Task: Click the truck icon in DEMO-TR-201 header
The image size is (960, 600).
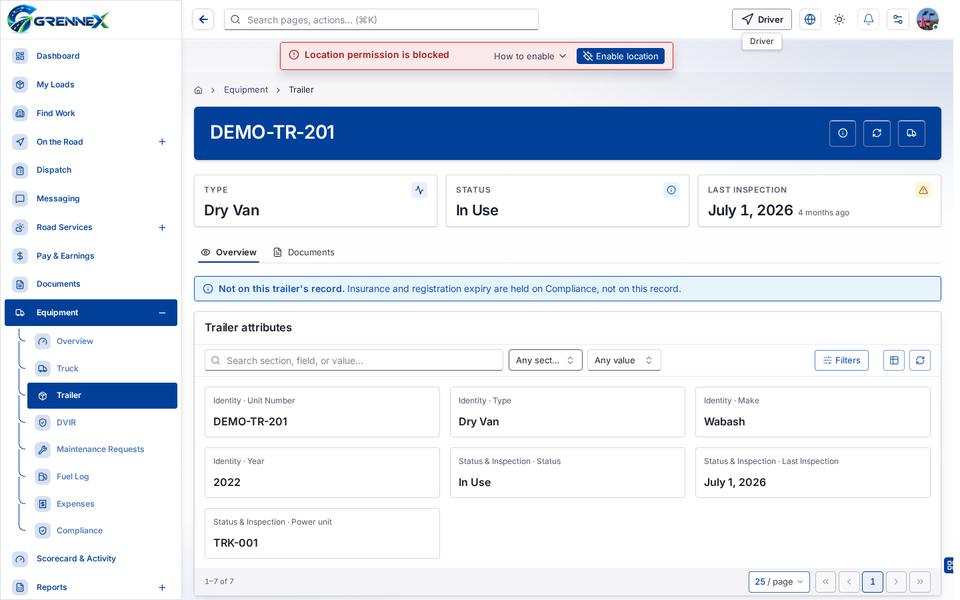Action: (912, 133)
